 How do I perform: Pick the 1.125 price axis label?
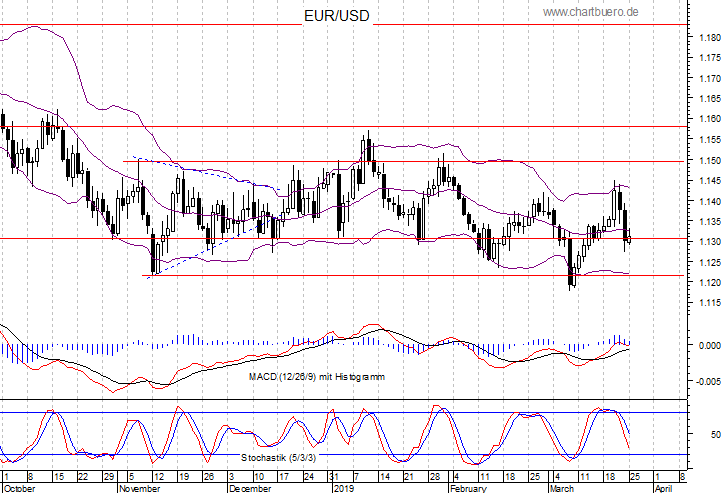coord(710,262)
